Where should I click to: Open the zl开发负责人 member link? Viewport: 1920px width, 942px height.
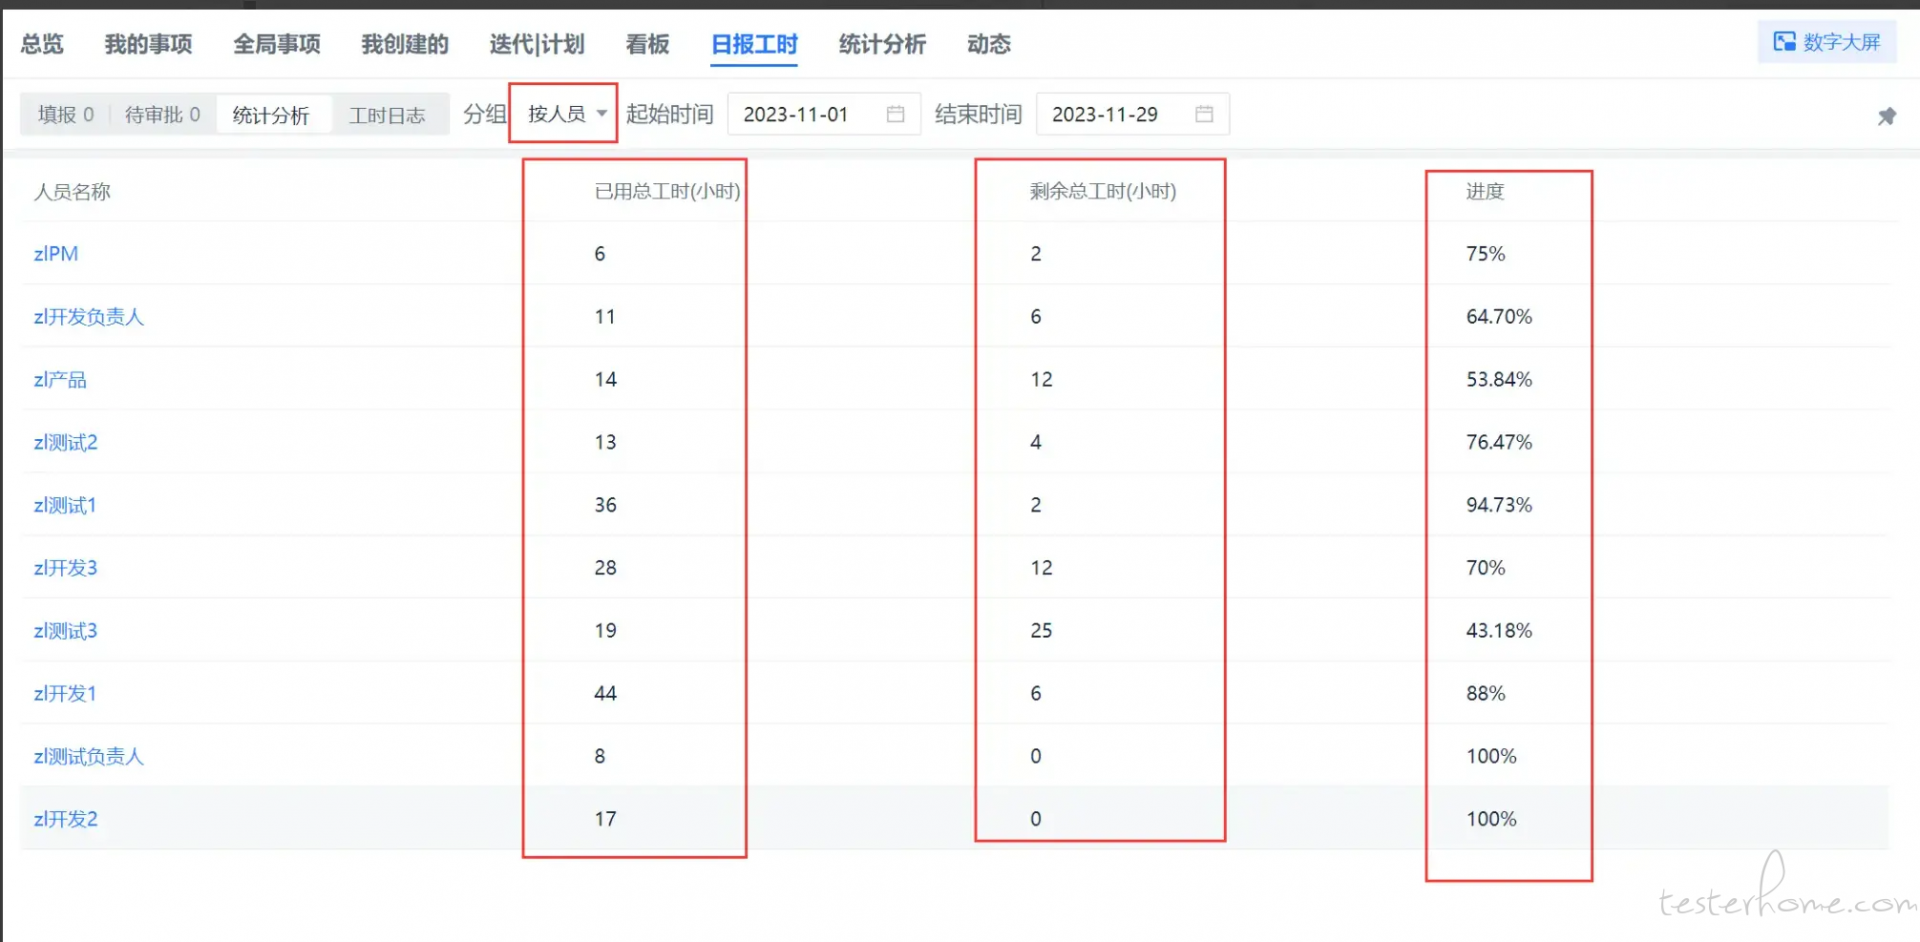pyautogui.click(x=89, y=317)
